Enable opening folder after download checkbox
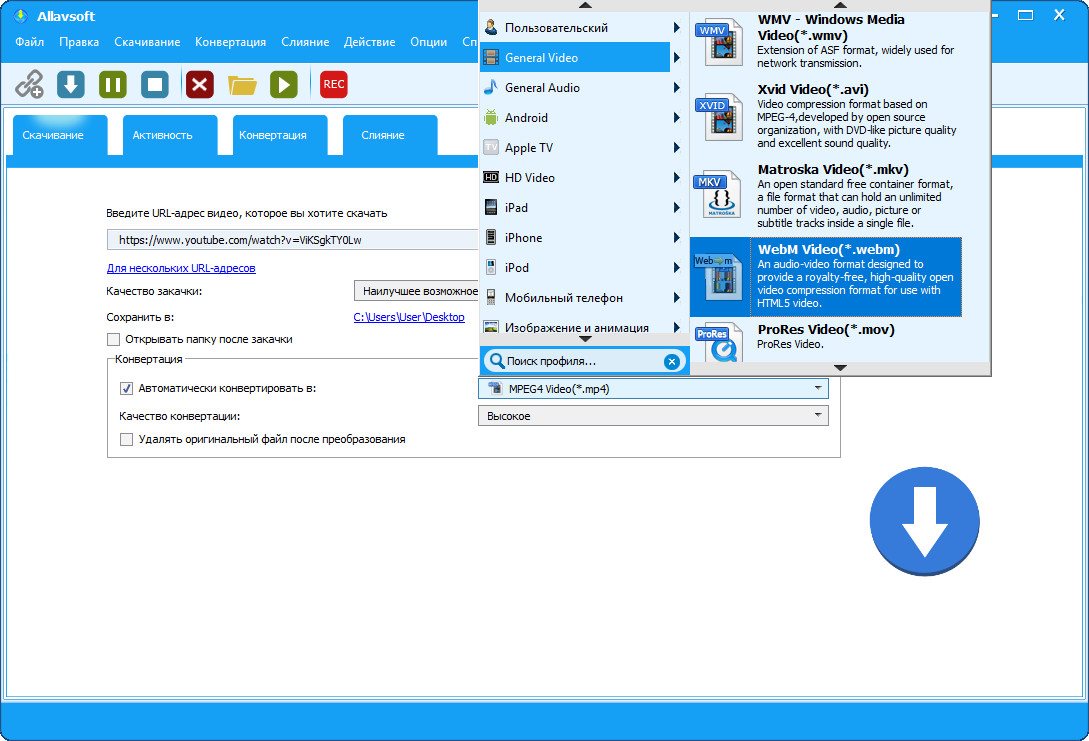 click(114, 340)
